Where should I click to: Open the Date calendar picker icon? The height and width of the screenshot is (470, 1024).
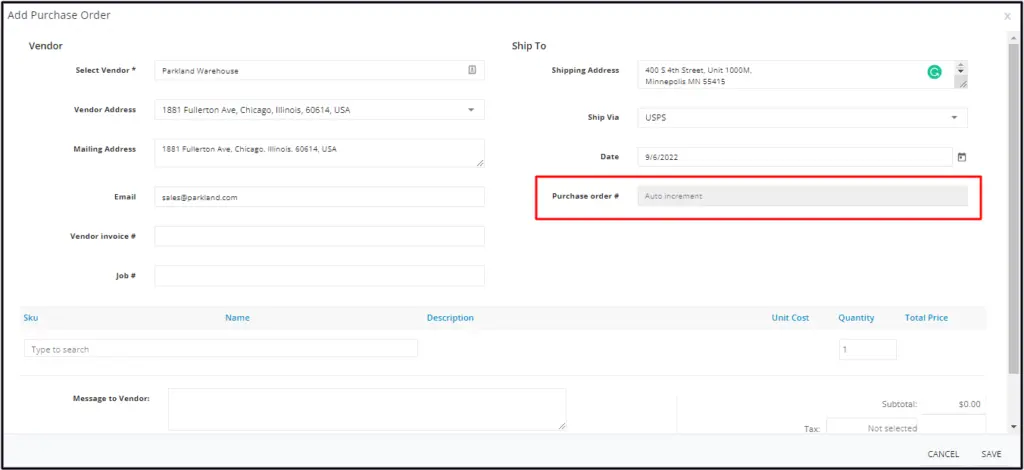click(x=961, y=157)
